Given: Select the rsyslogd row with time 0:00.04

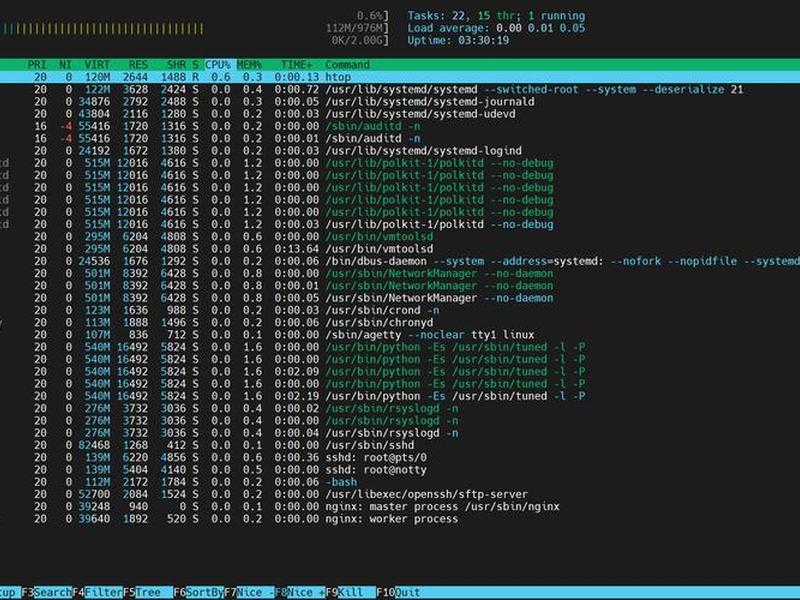Looking at the screenshot, I should click(x=400, y=433).
